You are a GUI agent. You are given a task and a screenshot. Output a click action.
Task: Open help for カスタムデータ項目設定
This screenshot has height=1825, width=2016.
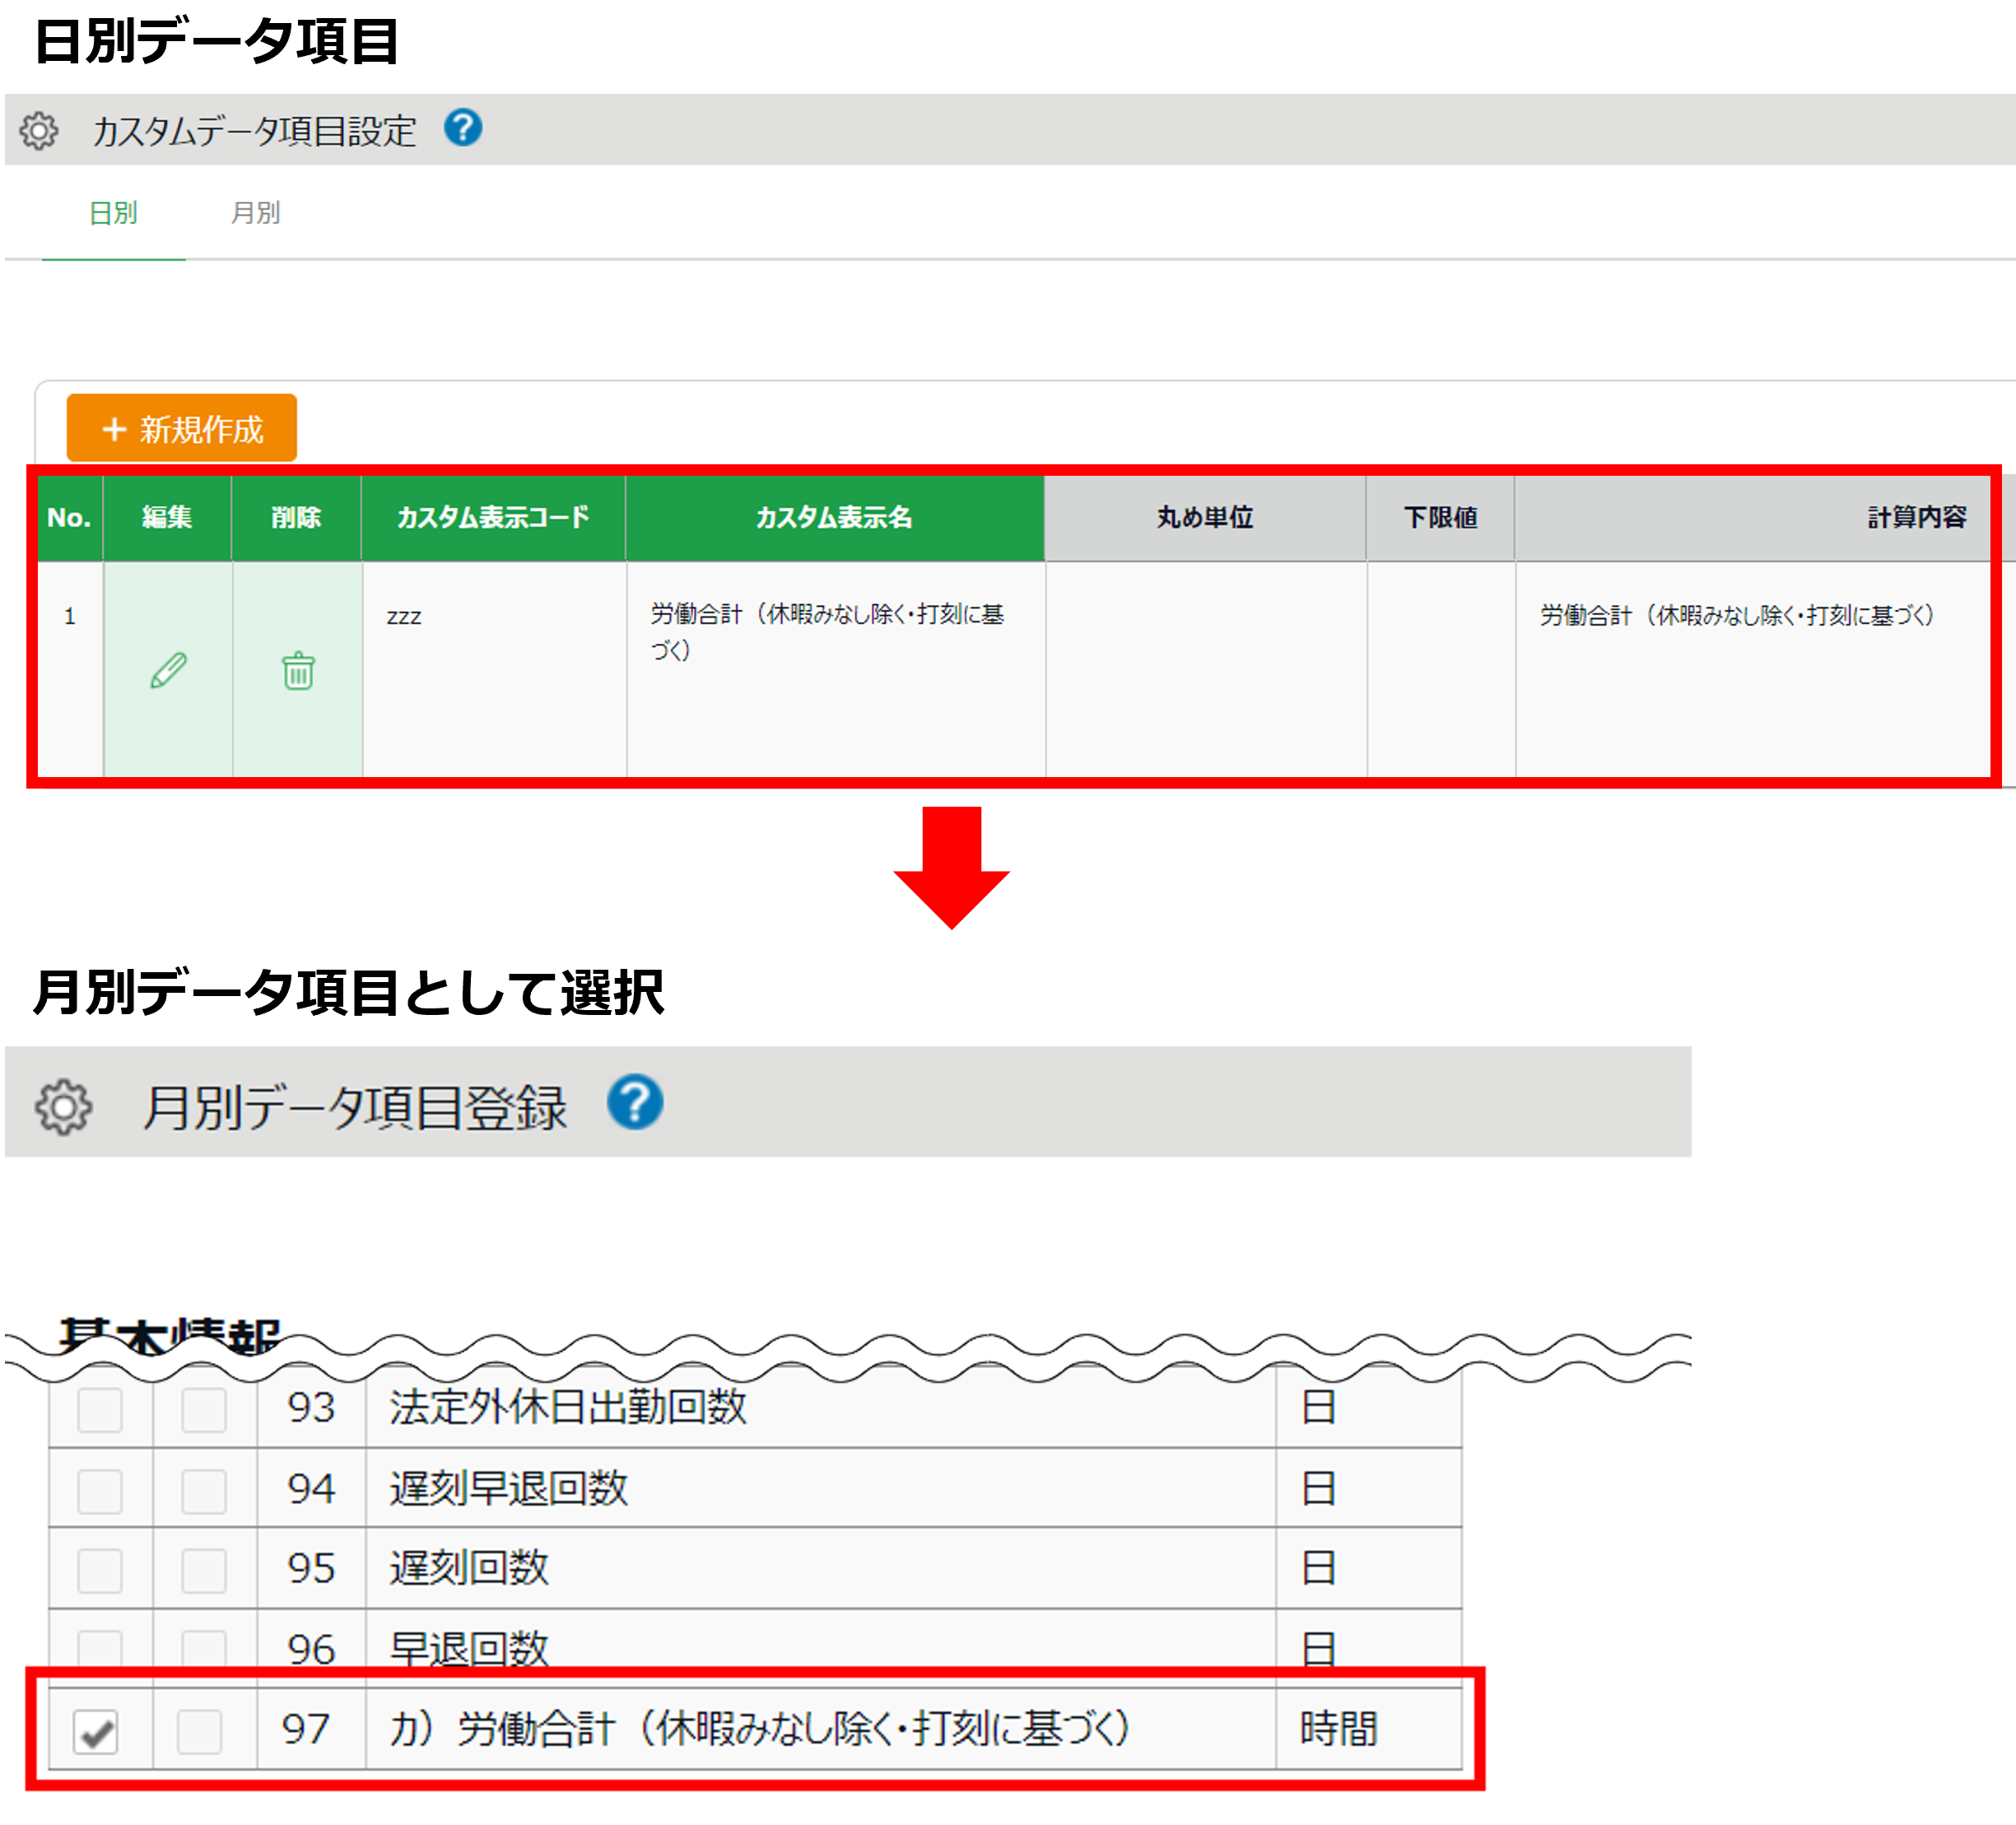[463, 128]
